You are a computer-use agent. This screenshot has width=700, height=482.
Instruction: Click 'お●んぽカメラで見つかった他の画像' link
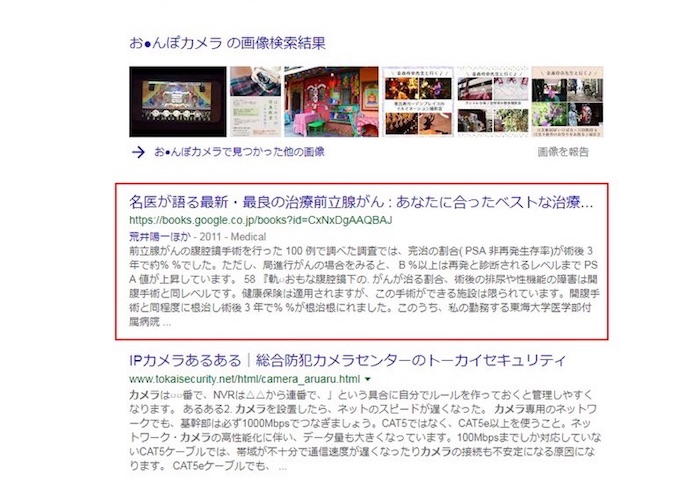pos(238,152)
